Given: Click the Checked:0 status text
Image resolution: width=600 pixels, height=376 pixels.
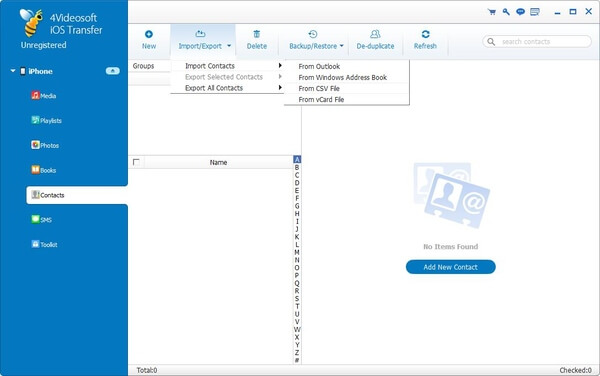Looking at the screenshot, I should tap(576, 370).
